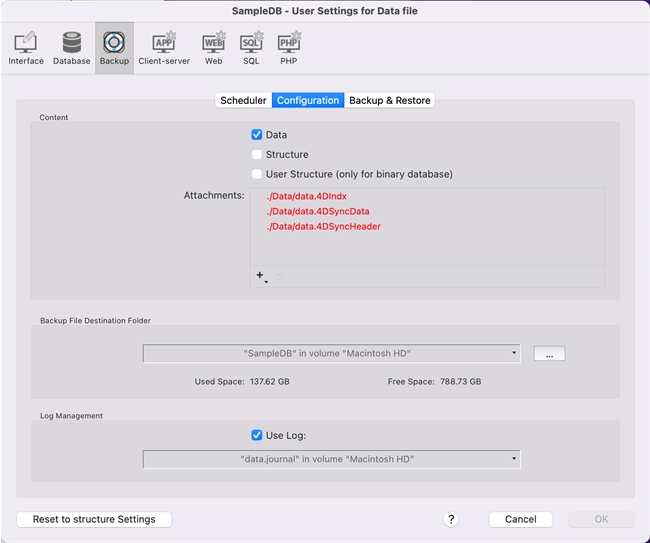650x543 pixels.
Task: Select the data.4DSyncData attachment entry
Action: point(318,212)
